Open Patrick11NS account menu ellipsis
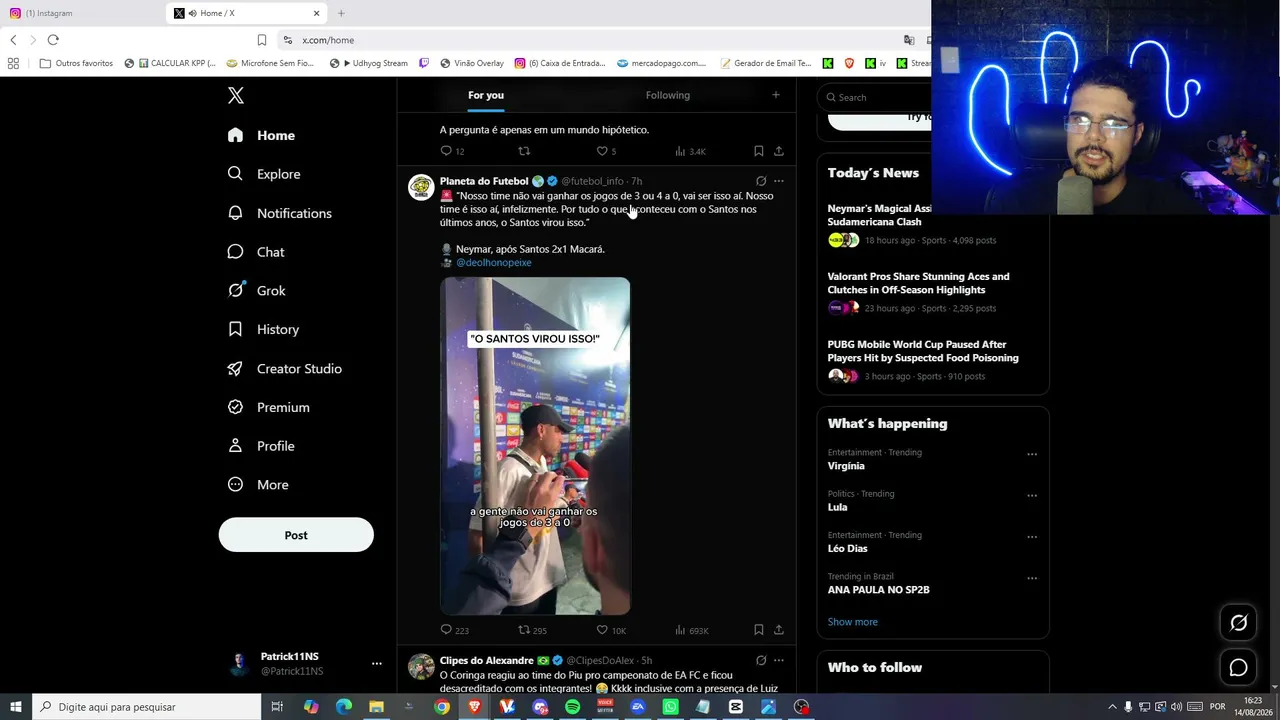This screenshot has width=1280, height=720. pos(377,663)
